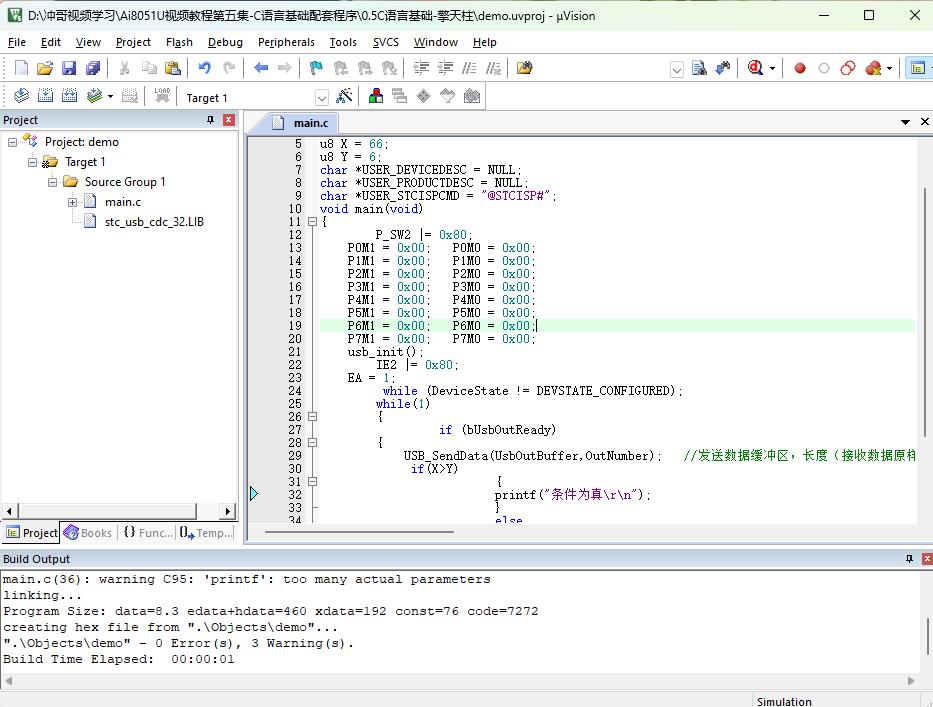Comment out the selected lines
933x707 pixels.
click(469, 68)
